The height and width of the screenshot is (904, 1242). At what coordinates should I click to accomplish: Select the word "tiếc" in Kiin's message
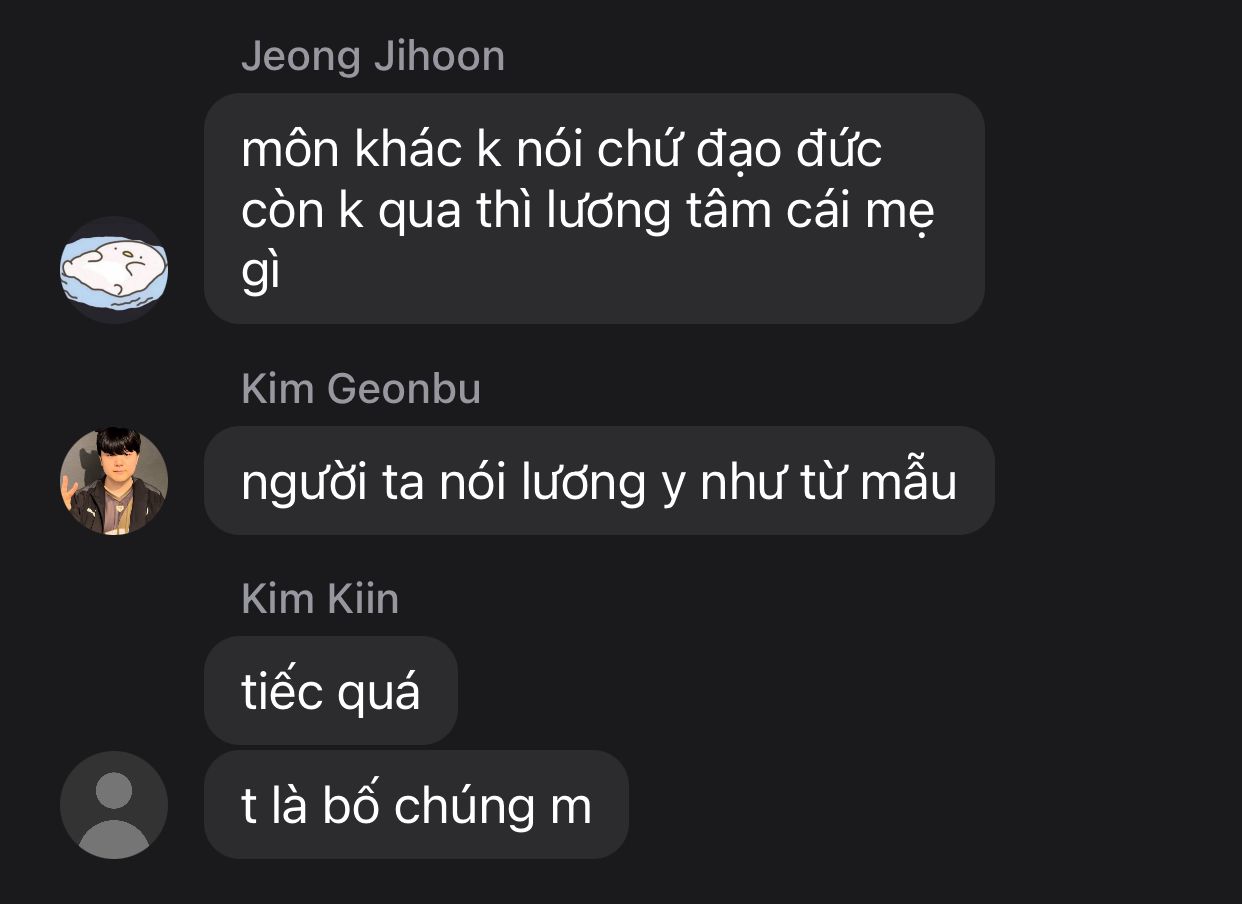tap(282, 691)
